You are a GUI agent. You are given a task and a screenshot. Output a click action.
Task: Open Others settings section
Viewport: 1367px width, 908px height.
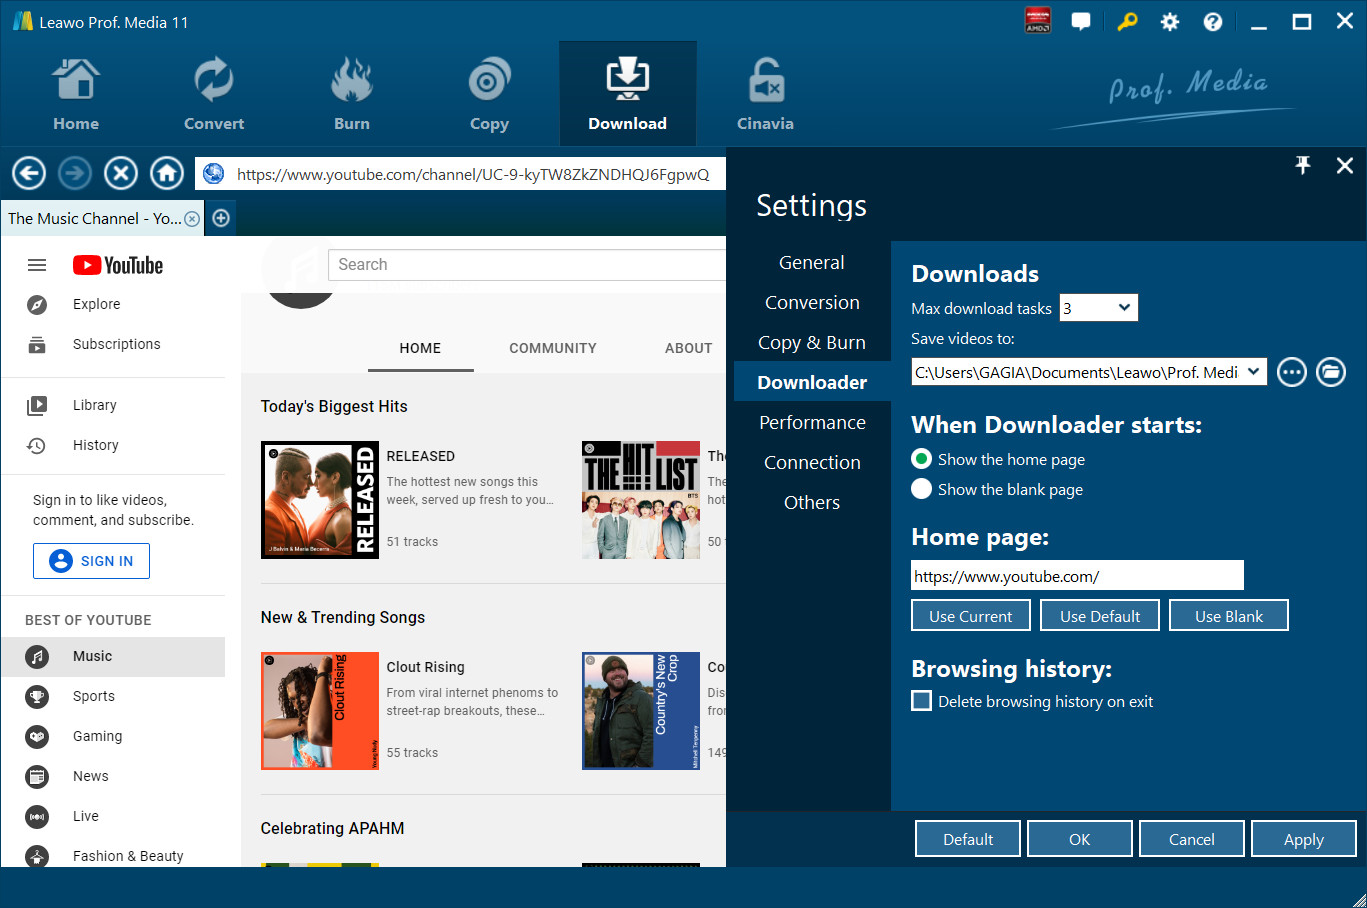pyautogui.click(x=812, y=502)
